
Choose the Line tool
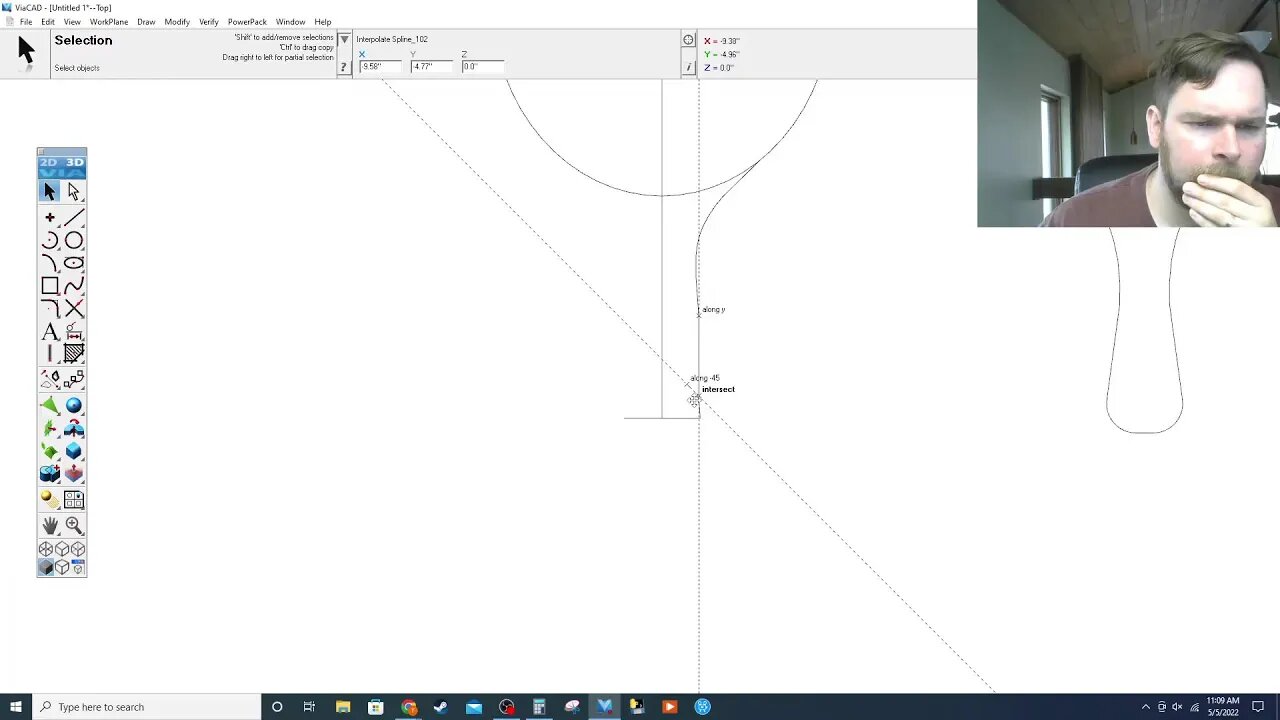pyautogui.click(x=74, y=218)
